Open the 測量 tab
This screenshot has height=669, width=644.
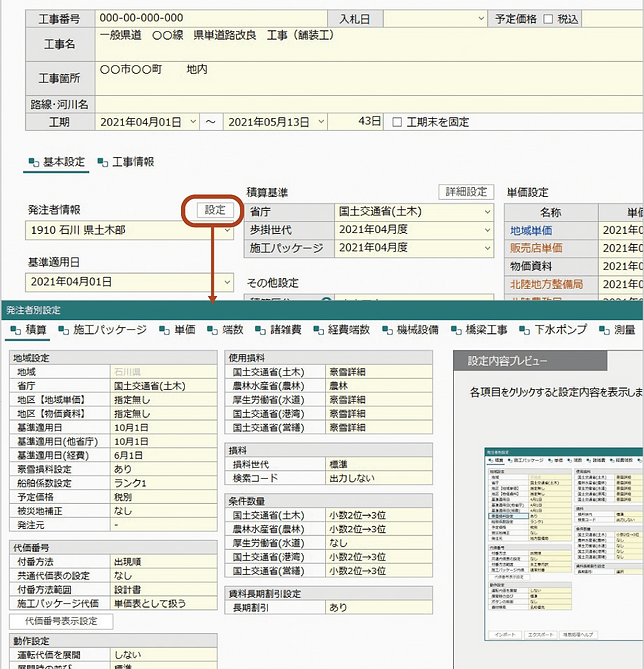pyautogui.click(x=617, y=330)
